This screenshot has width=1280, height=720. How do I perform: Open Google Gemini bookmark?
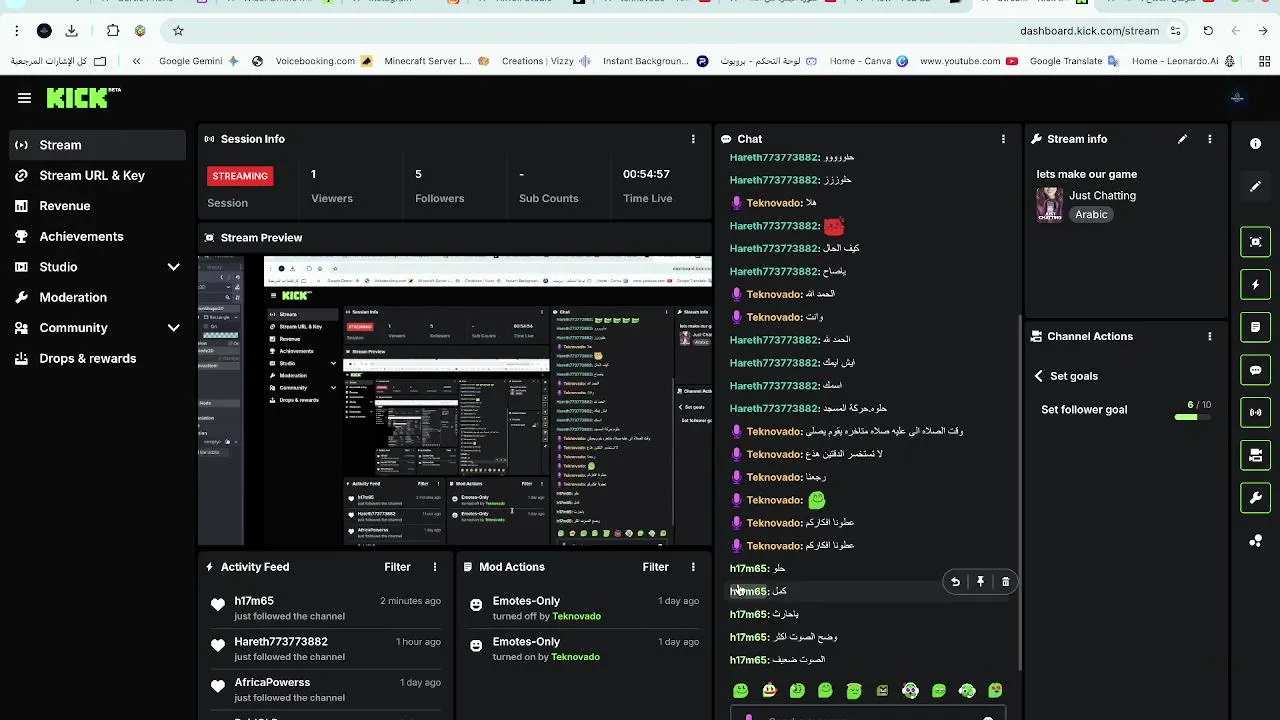198,61
